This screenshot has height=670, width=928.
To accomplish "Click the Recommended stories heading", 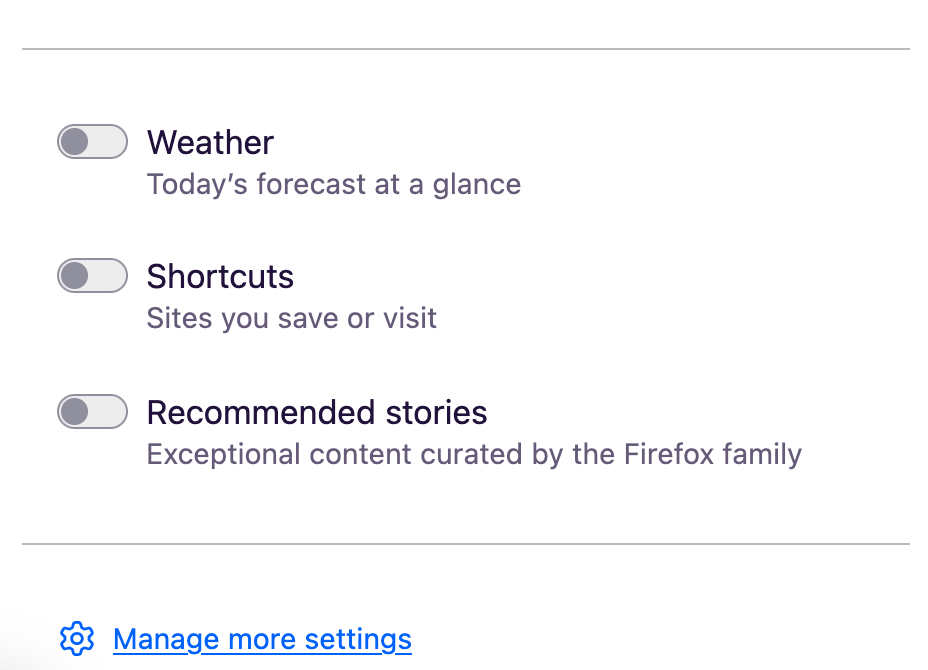I will tap(317, 413).
